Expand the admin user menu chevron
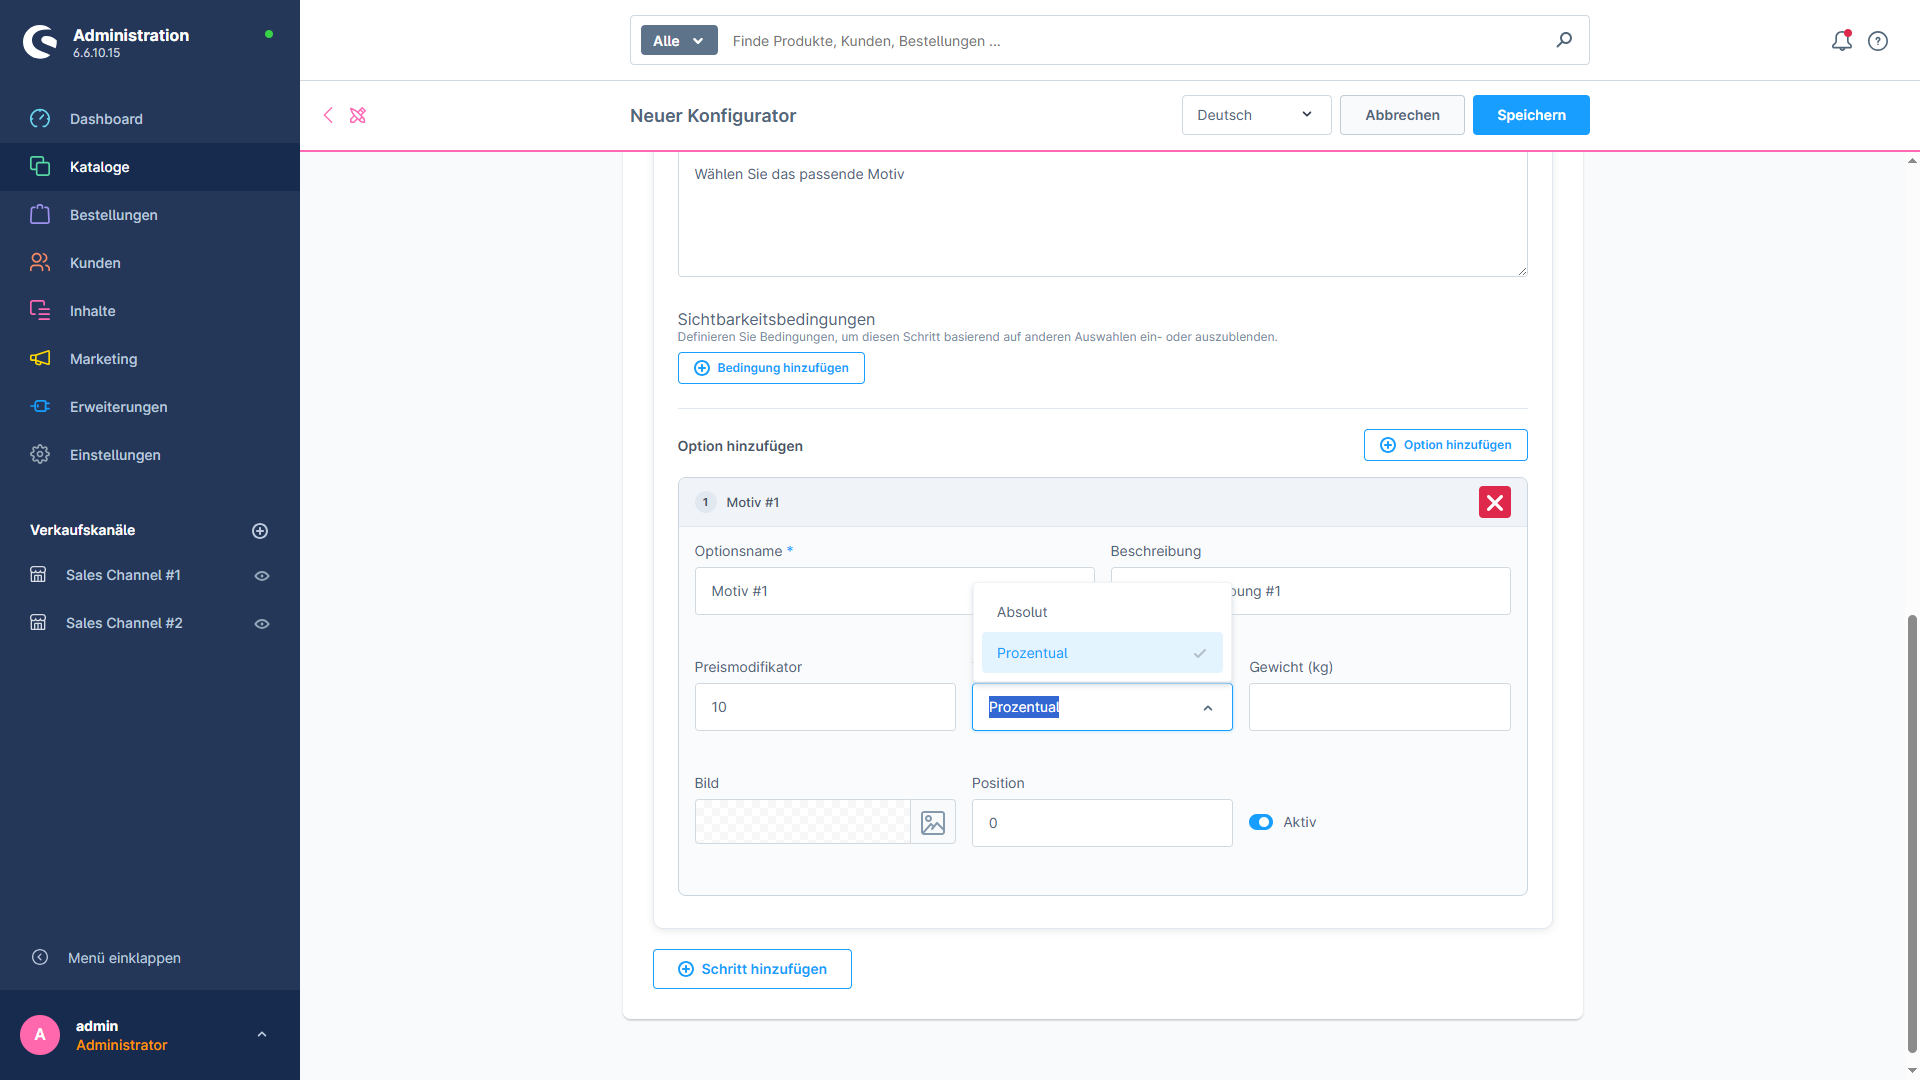 click(262, 1035)
